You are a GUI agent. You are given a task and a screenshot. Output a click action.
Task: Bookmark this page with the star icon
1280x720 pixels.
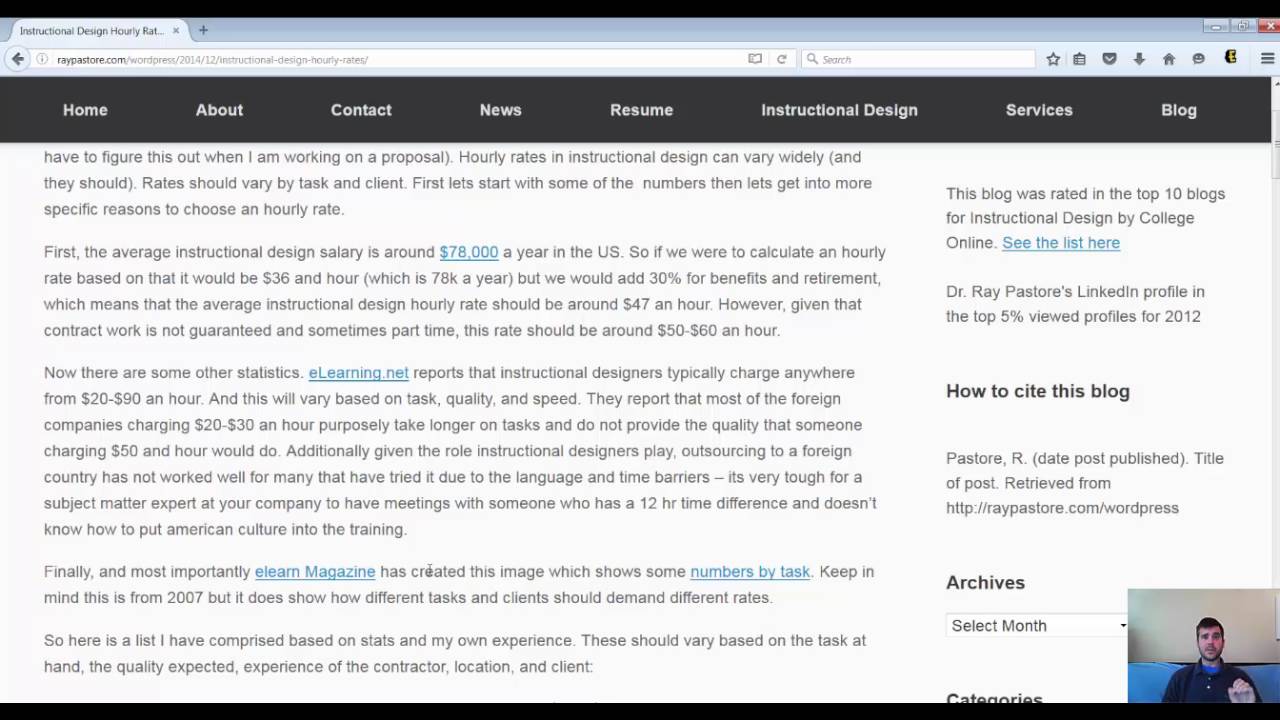click(1053, 59)
